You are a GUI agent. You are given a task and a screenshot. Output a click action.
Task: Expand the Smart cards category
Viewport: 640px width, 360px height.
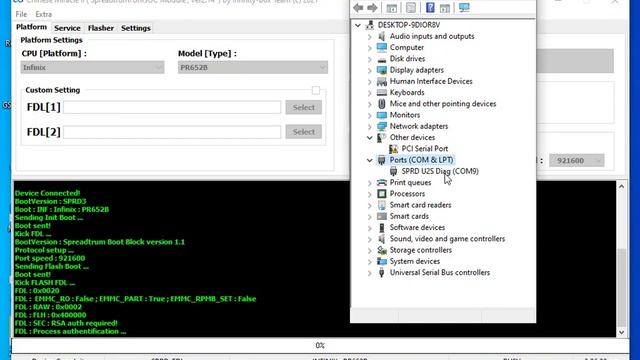370,217
